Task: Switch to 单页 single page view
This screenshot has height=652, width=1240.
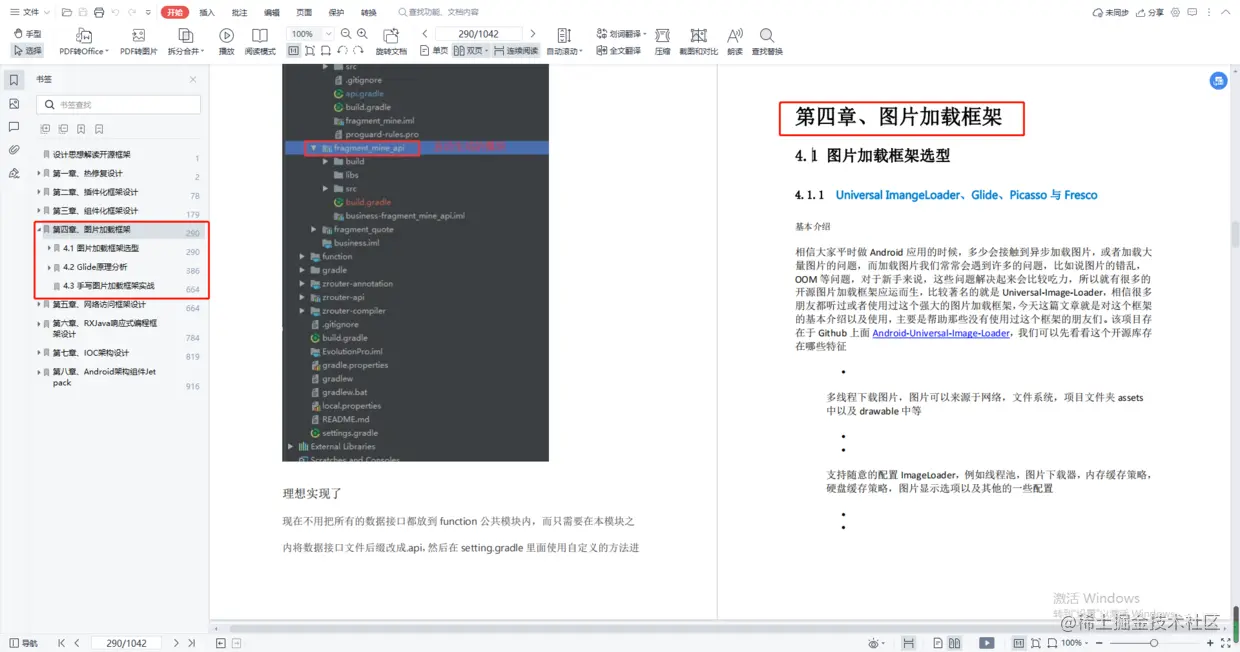Action: click(x=435, y=50)
